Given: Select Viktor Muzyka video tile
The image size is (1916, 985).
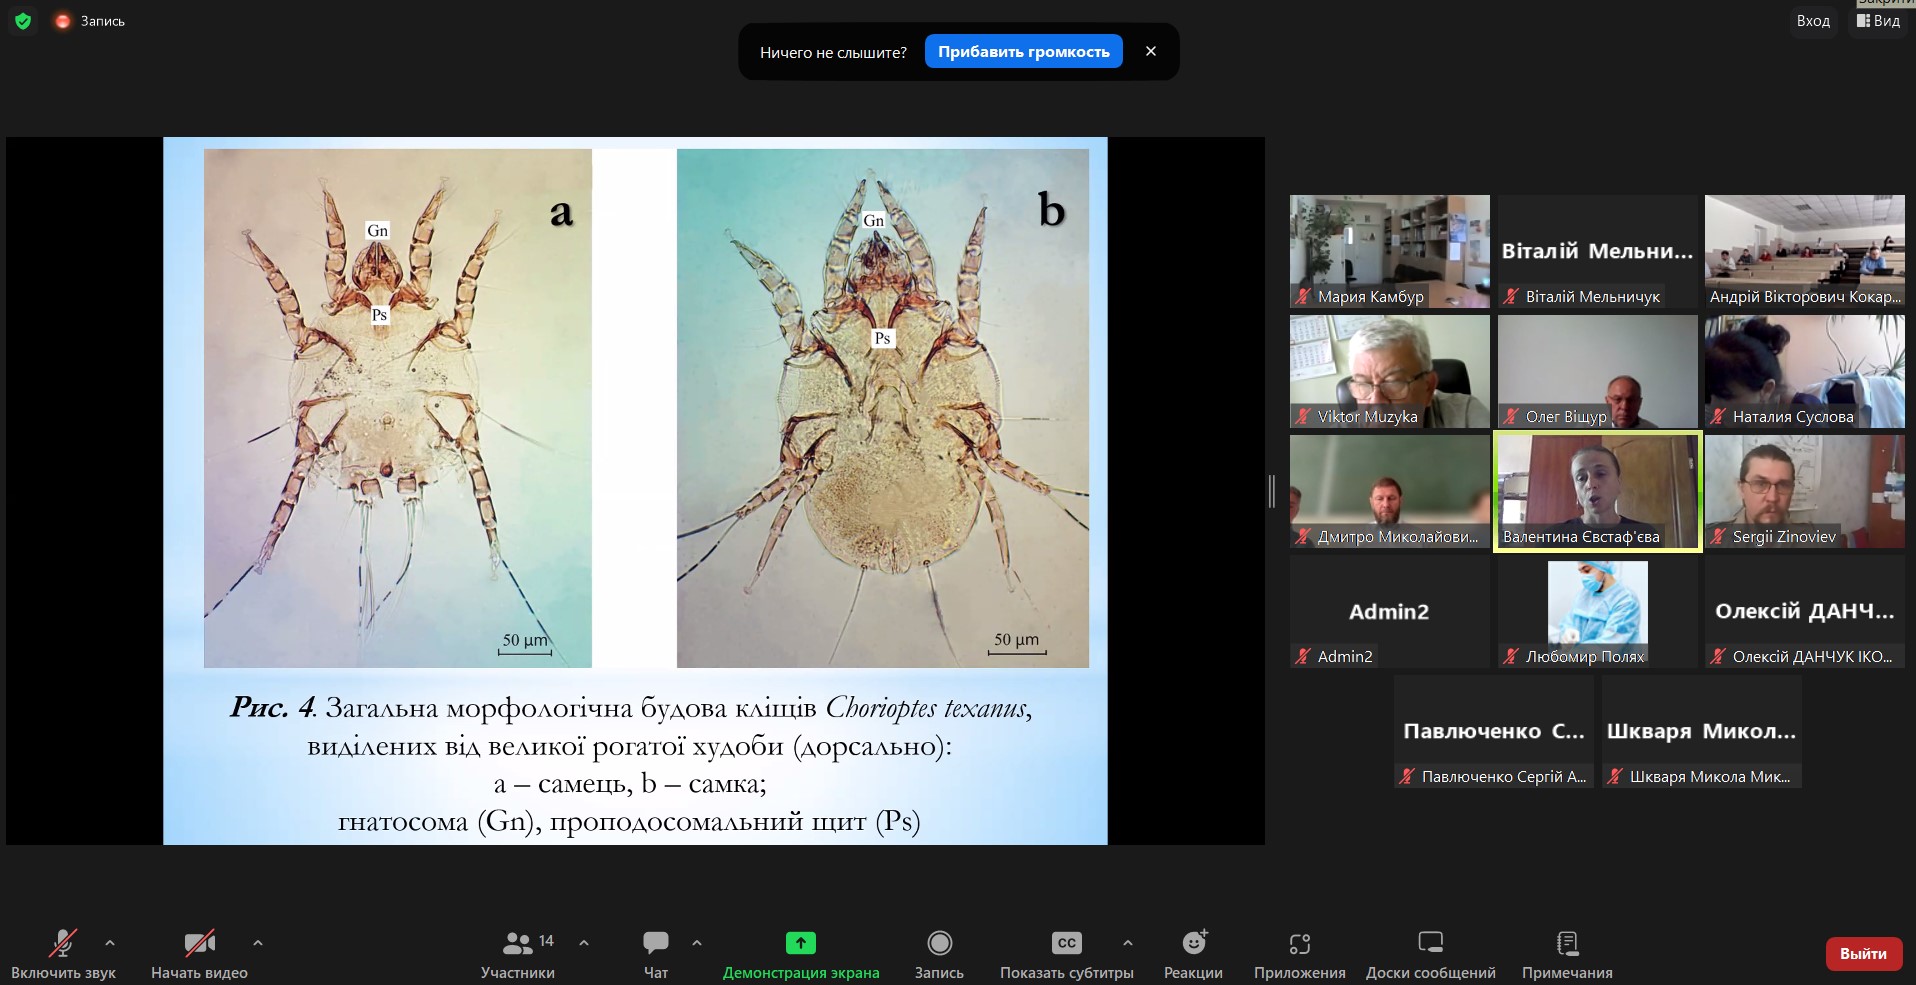Looking at the screenshot, I should 1389,371.
